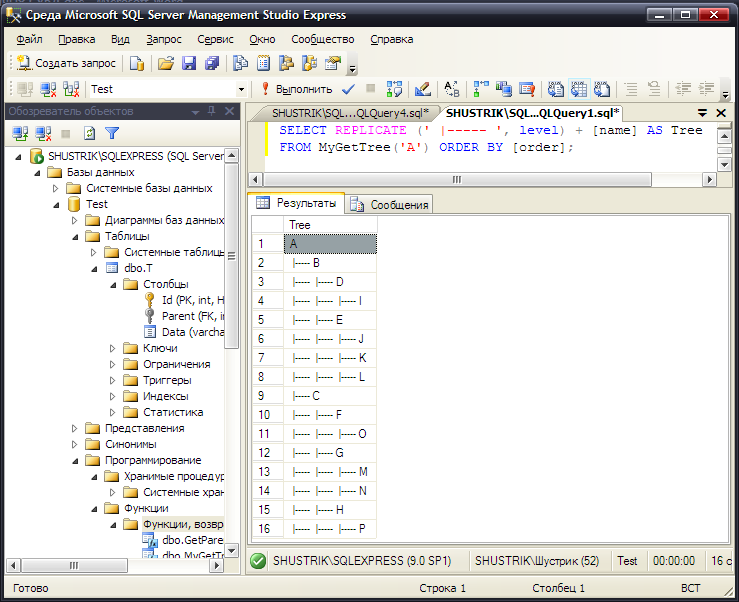The width and height of the screenshot is (739, 602).
Task: Open the active files list dropdown arrow
Action: click(702, 113)
